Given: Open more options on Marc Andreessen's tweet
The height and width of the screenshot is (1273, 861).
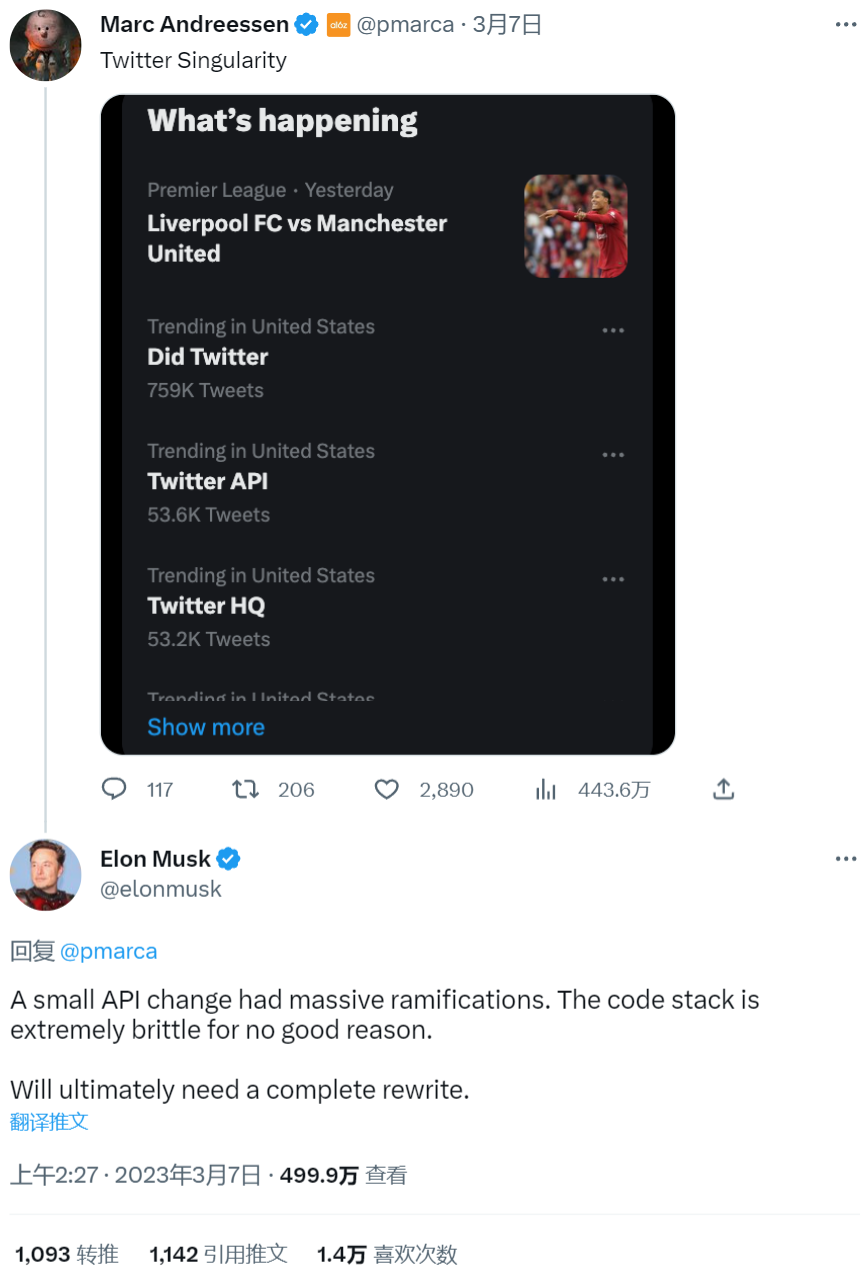Looking at the screenshot, I should point(846,24).
